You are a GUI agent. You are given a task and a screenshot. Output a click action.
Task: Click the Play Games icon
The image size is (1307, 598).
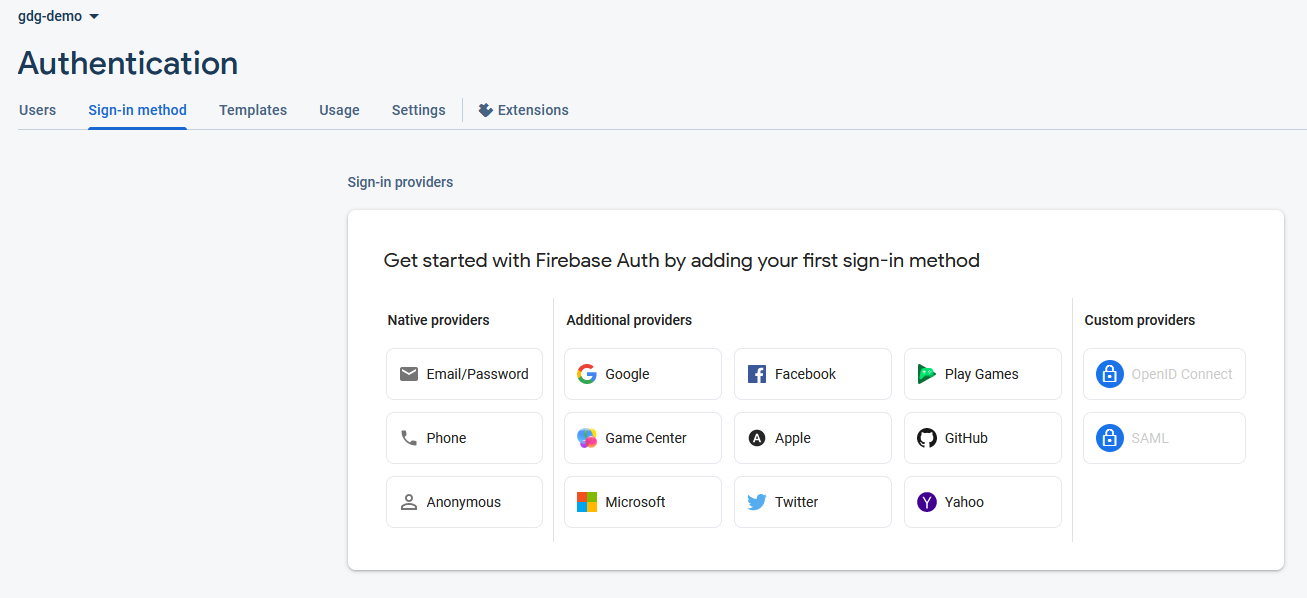pyautogui.click(x=927, y=374)
